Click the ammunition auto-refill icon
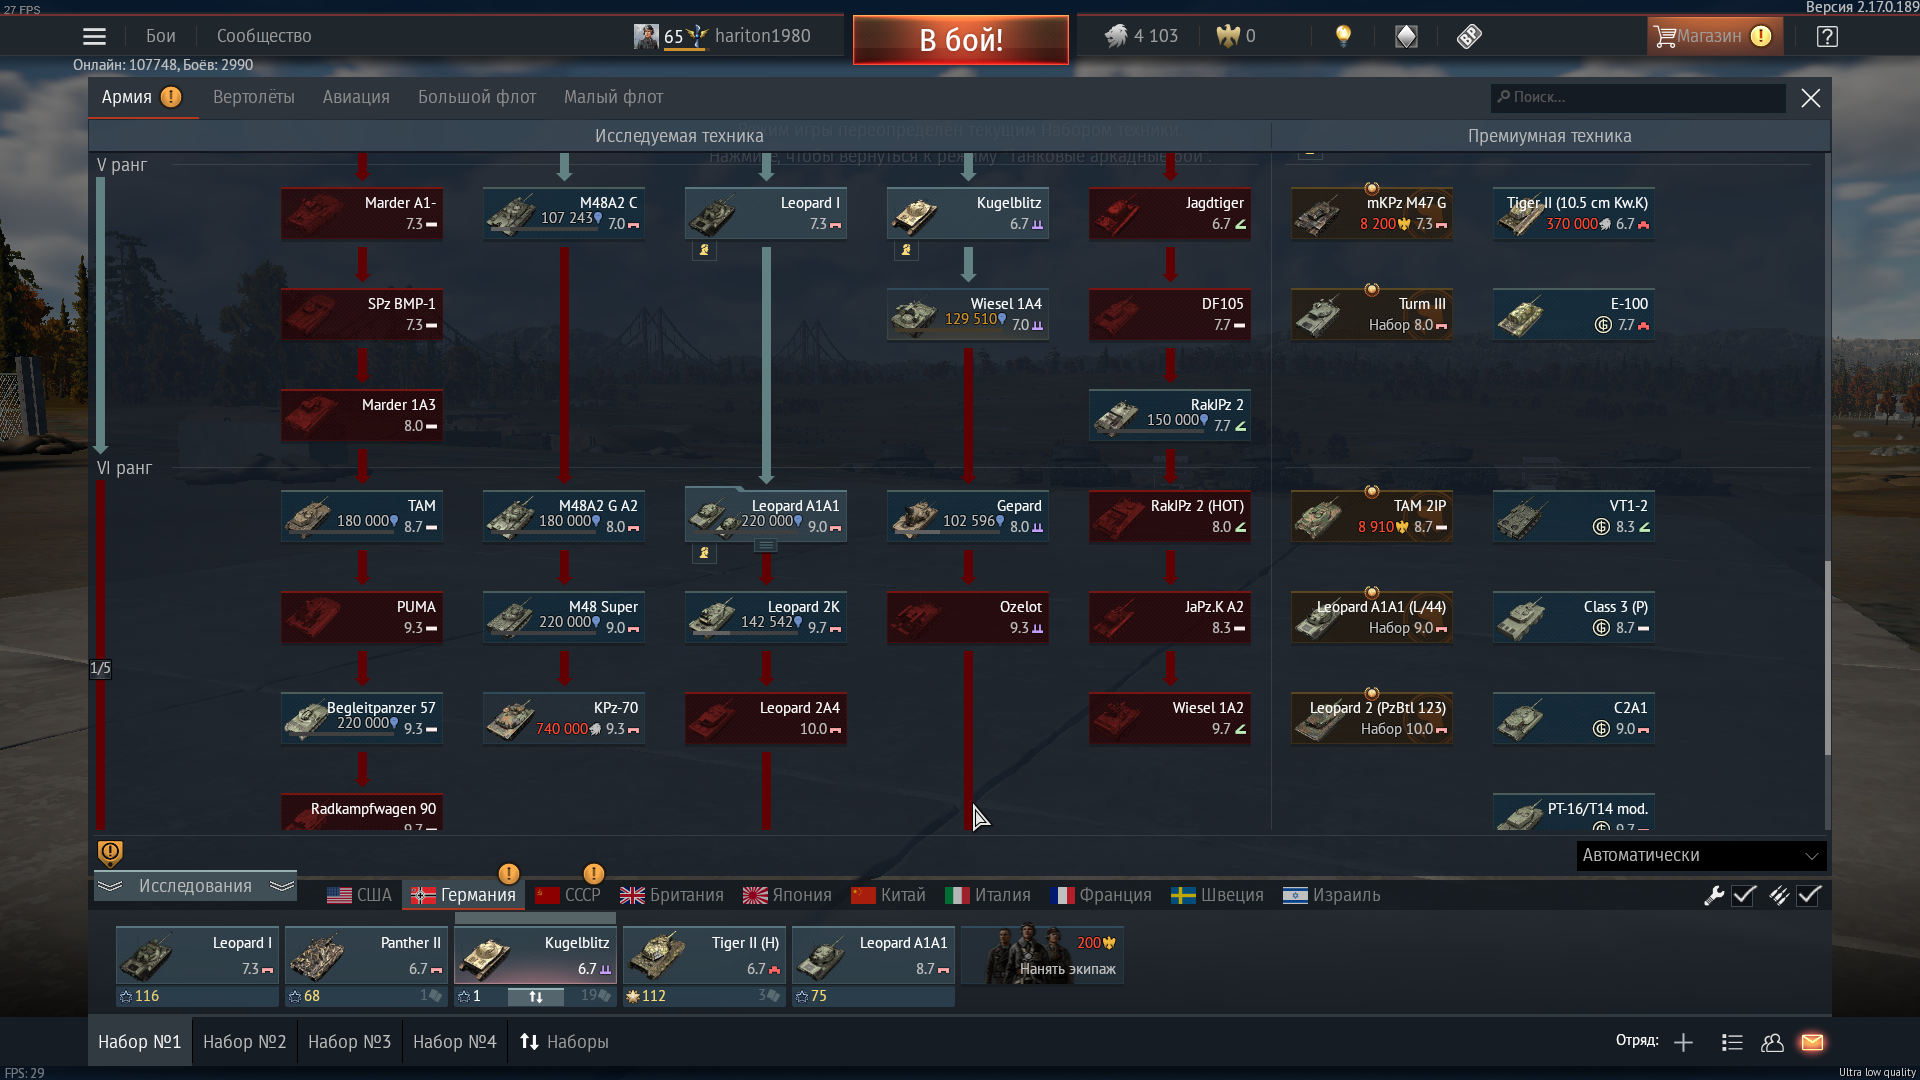This screenshot has width=1920, height=1080. [x=1778, y=896]
